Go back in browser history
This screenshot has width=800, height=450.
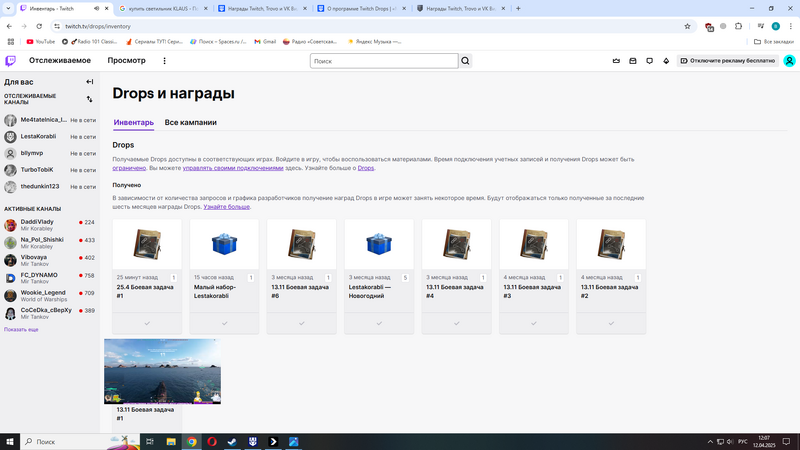[9, 26]
